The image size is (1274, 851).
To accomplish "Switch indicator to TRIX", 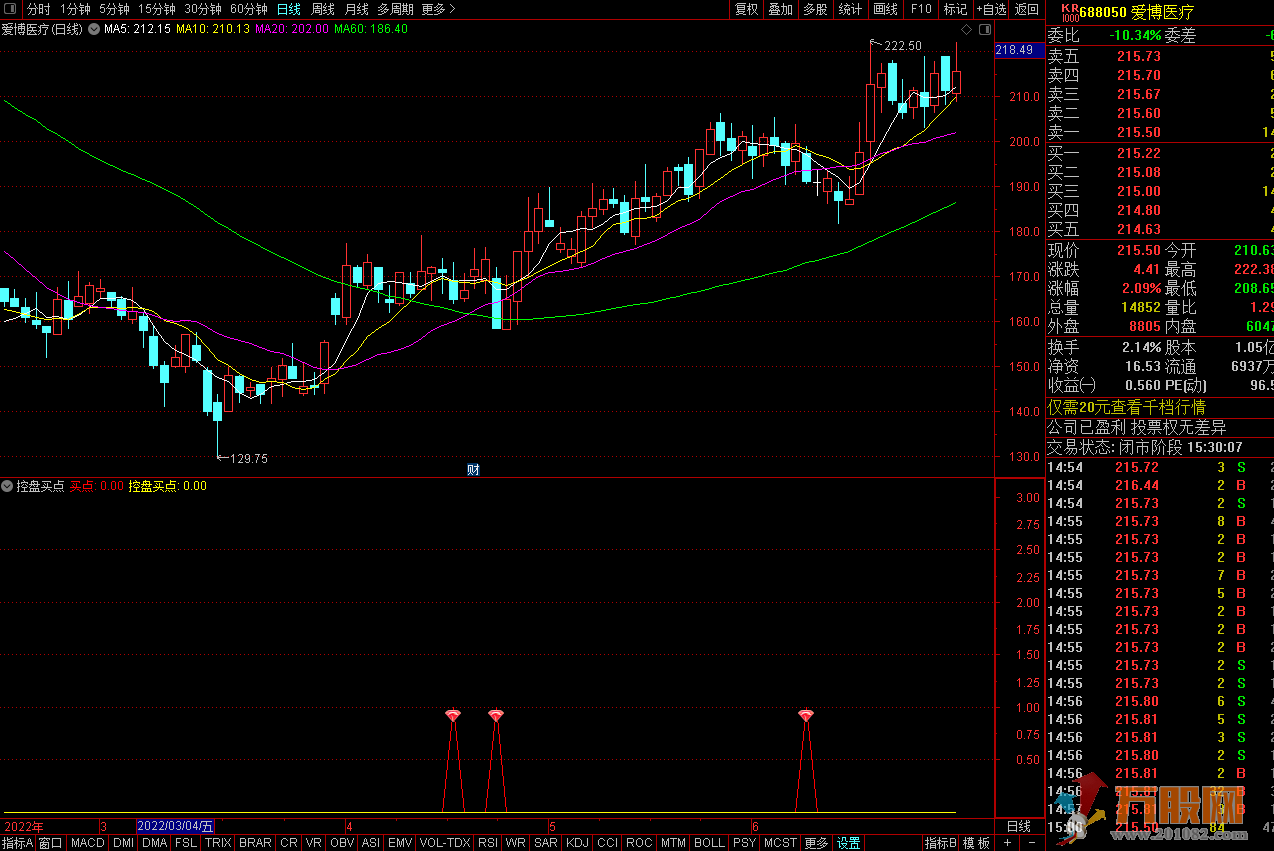I will [218, 843].
